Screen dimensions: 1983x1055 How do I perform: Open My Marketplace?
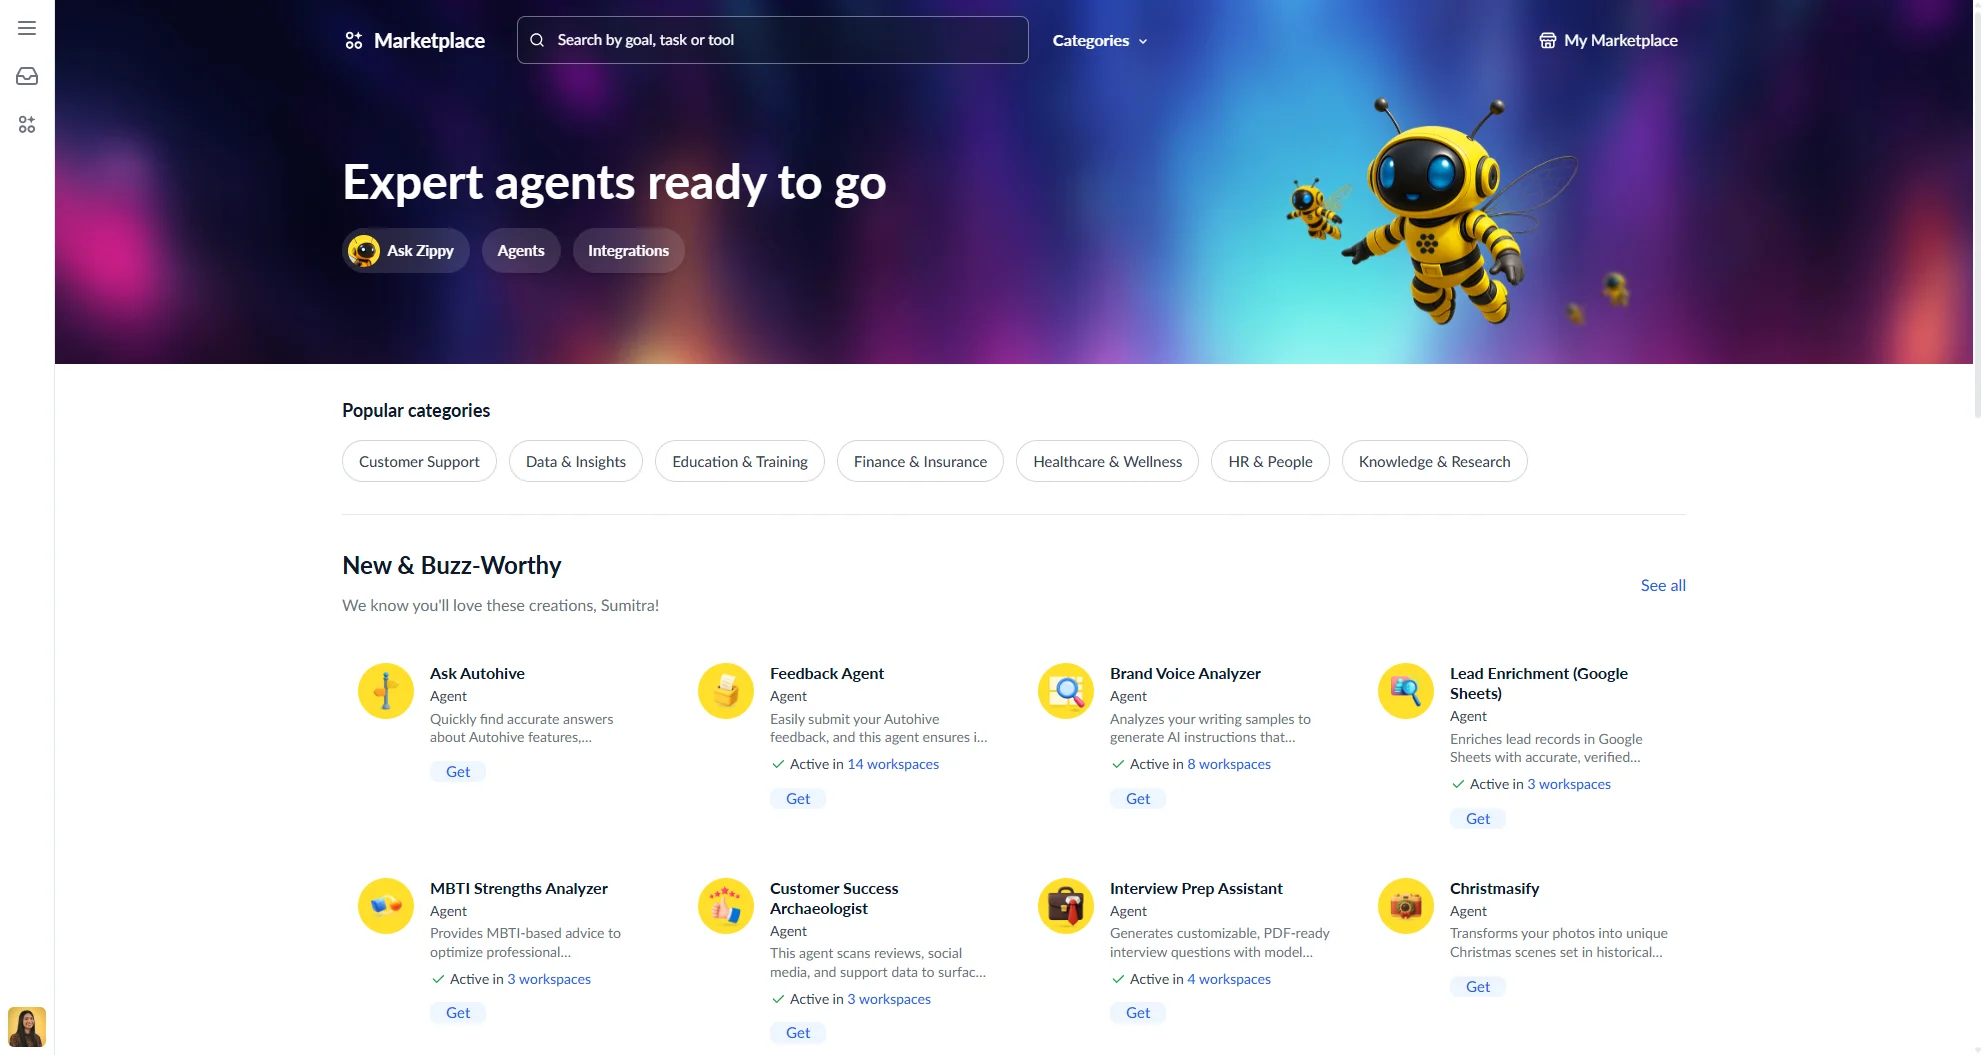tap(1607, 40)
